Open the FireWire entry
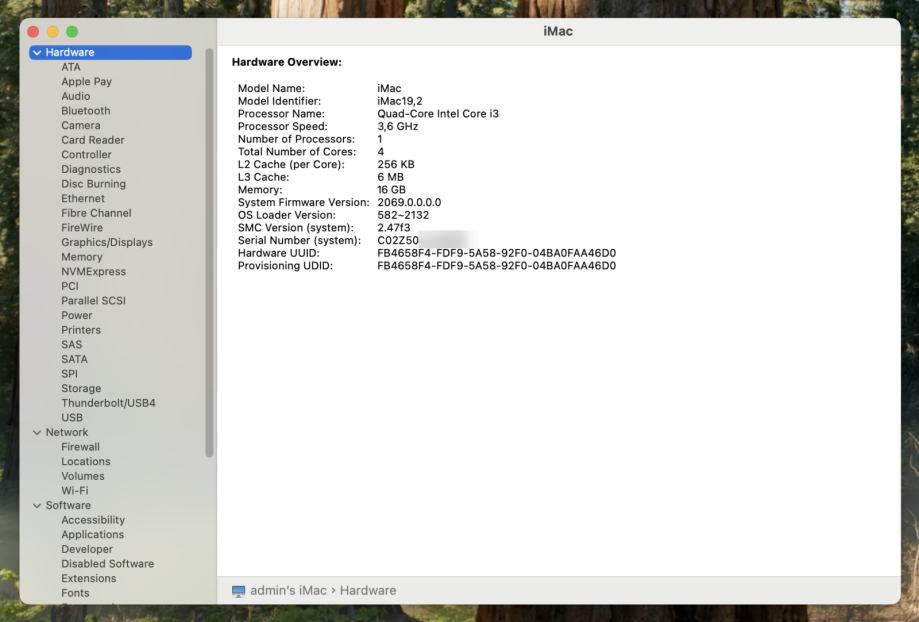 coord(82,228)
